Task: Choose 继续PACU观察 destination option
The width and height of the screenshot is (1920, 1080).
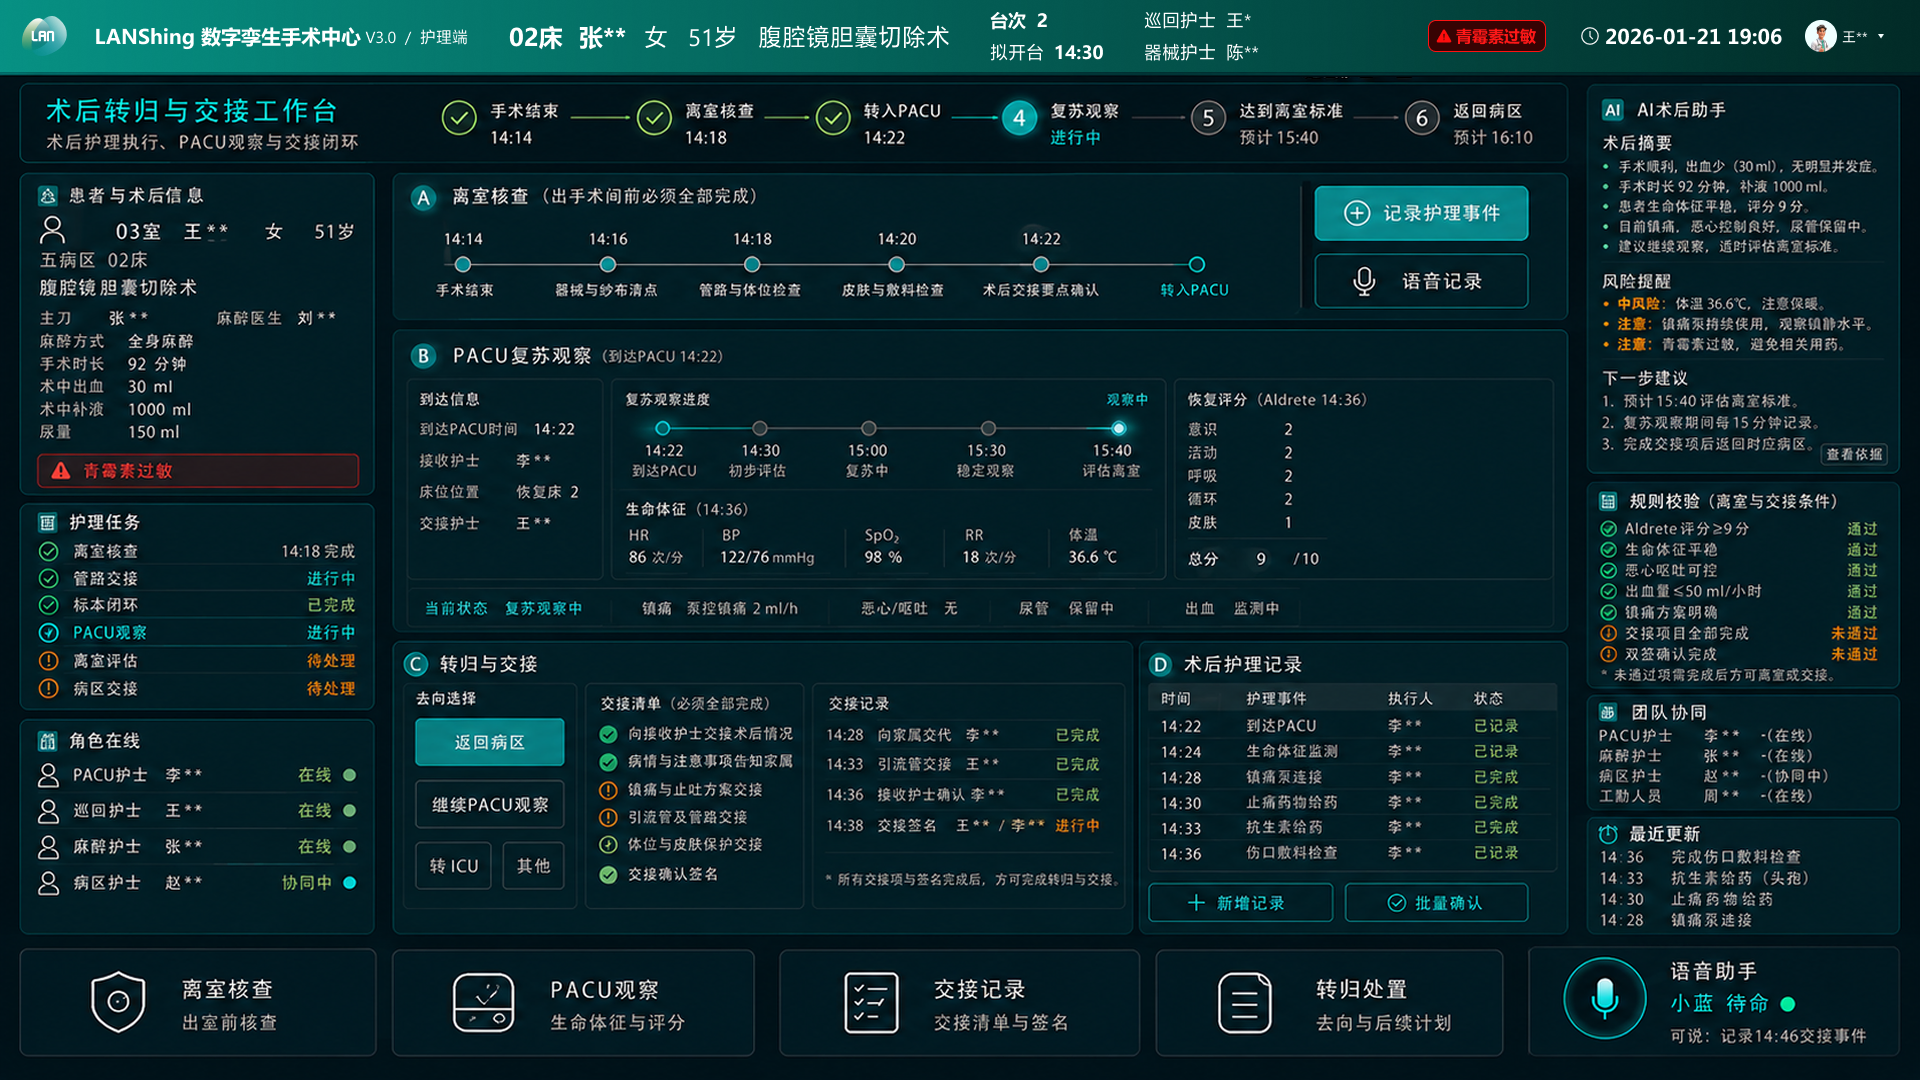Action: [x=490, y=804]
